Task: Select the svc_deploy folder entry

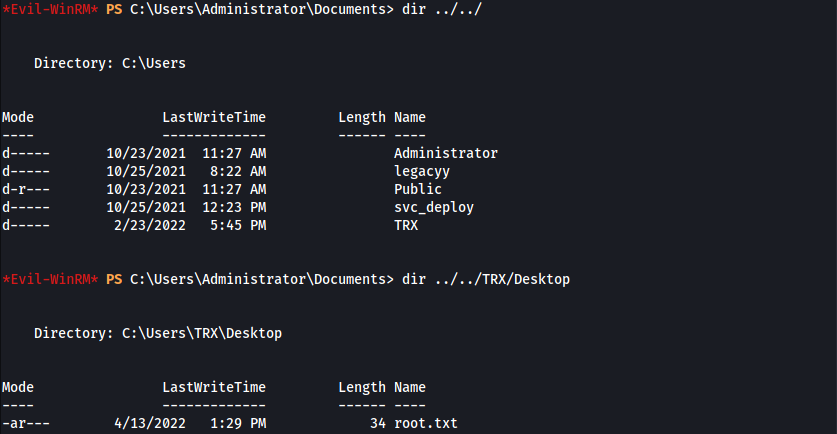Action: pyautogui.click(x=434, y=208)
